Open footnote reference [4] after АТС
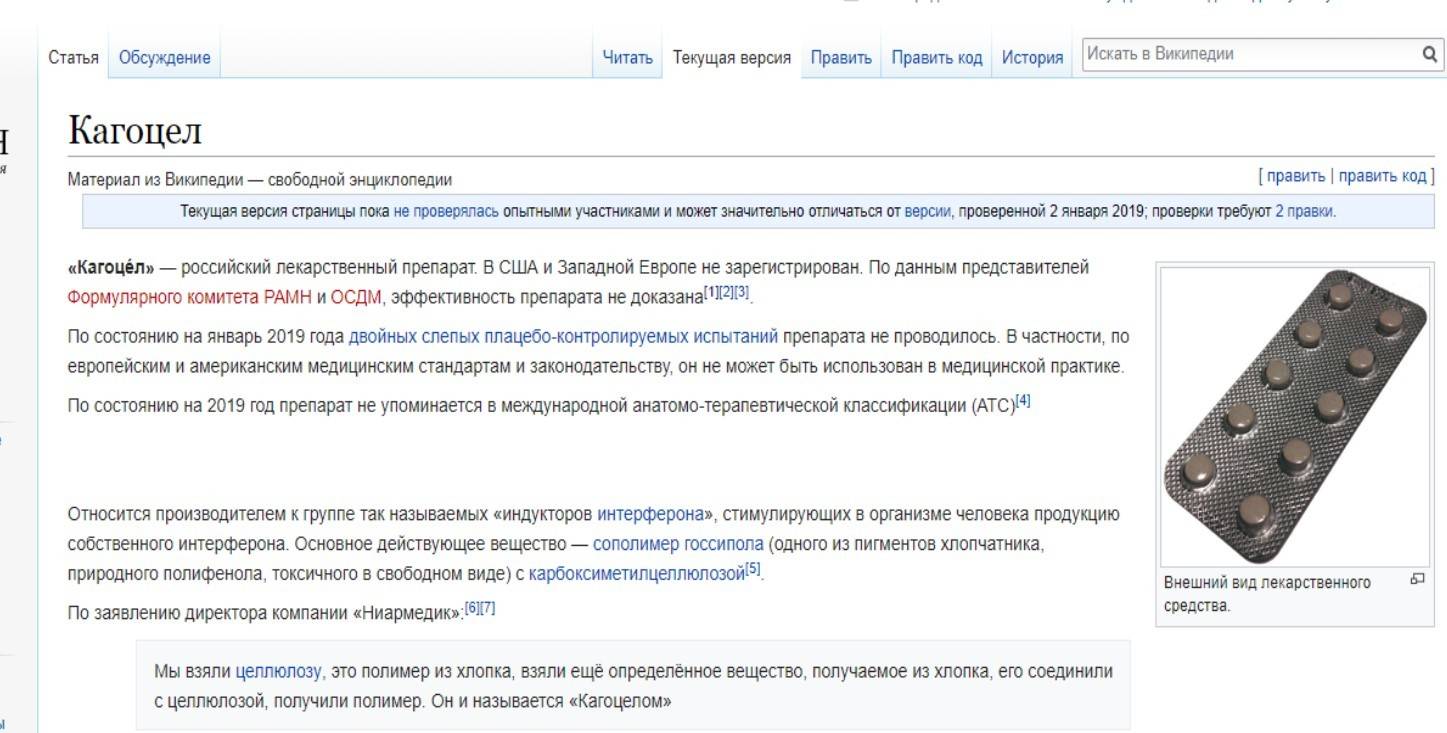1447x733 pixels. (1023, 401)
